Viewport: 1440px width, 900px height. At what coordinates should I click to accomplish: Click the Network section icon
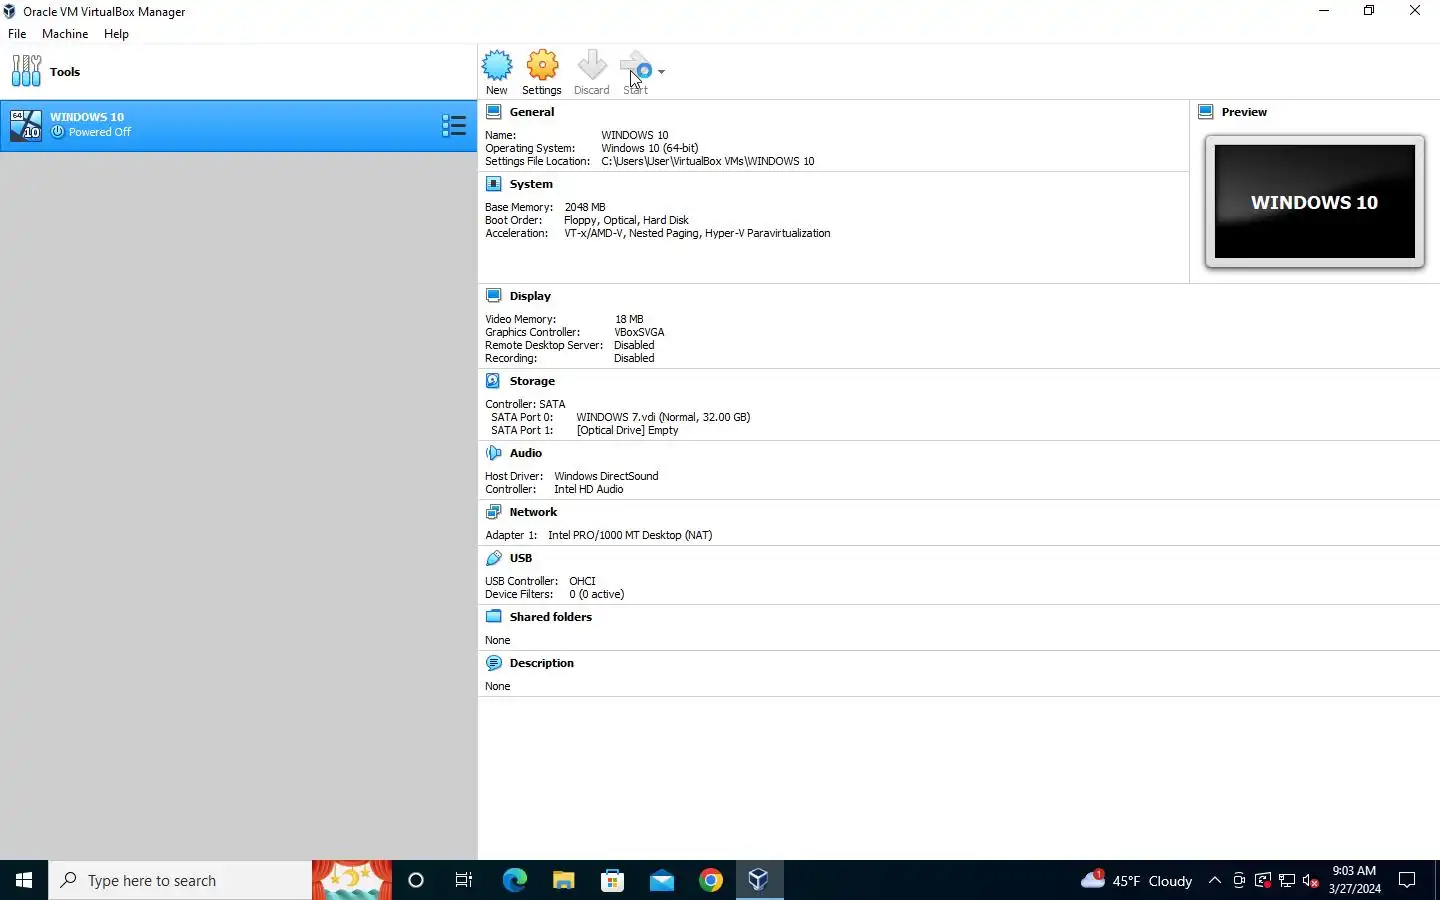493,511
